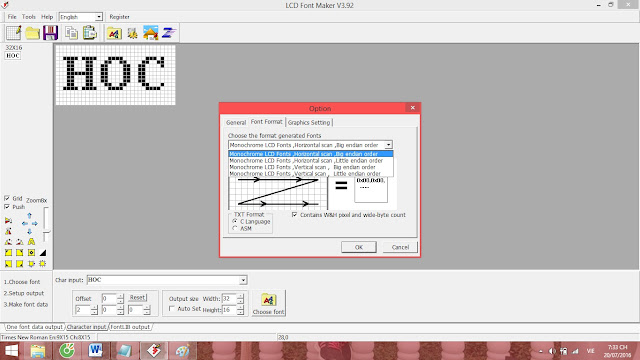This screenshot has width=640, height=360.
Task: Click the Open folder toolbar icon
Action: pyautogui.click(x=32, y=33)
